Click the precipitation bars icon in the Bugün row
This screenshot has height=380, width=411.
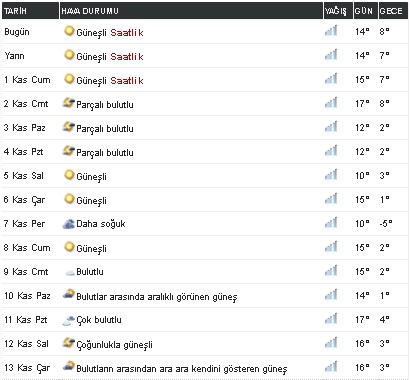click(331, 31)
